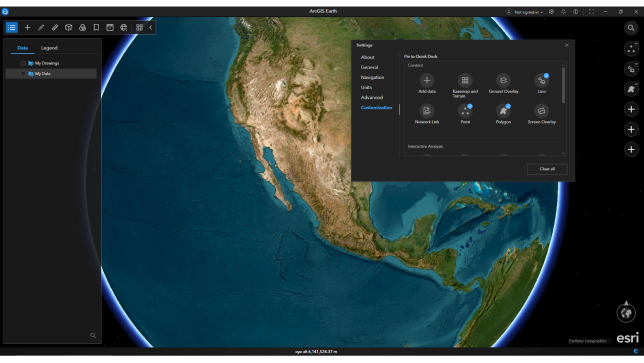644x363 pixels.
Task: Click the Content section label in Settings
Action: pos(415,65)
